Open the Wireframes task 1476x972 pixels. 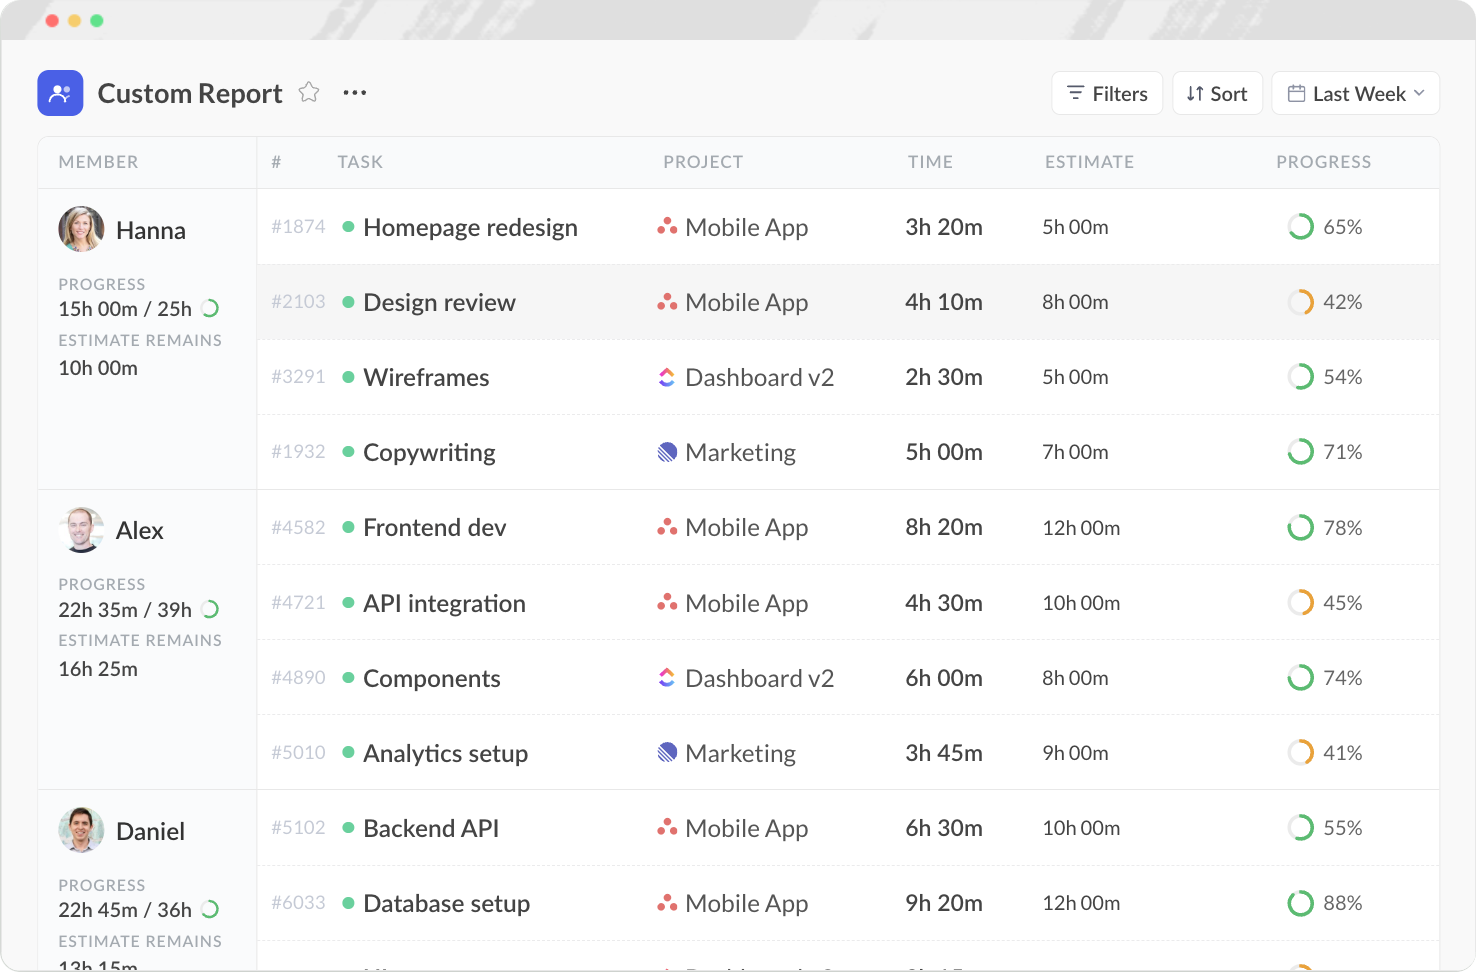click(426, 377)
